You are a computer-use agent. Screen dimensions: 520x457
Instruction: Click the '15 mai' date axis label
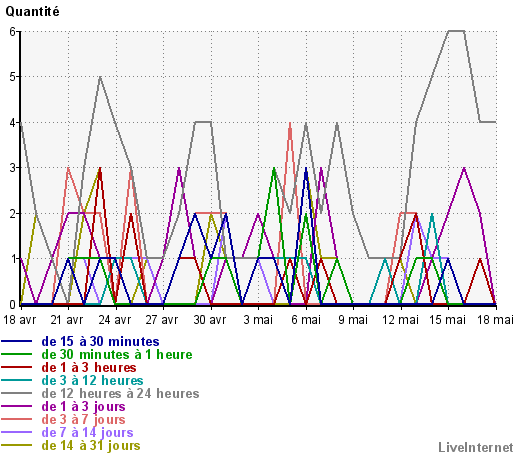pyautogui.click(x=447, y=320)
